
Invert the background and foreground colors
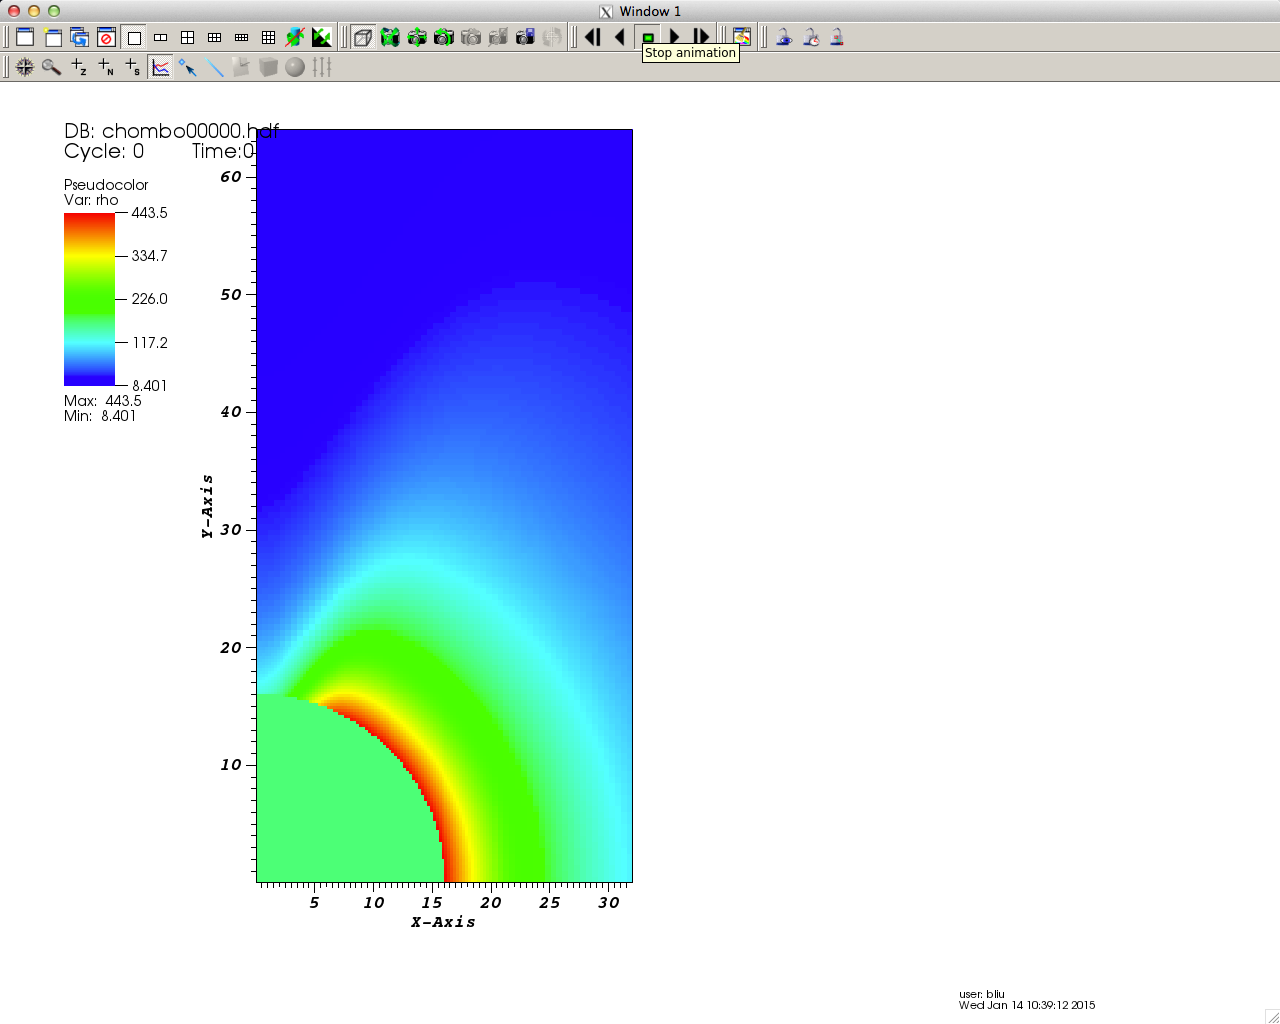pos(322,37)
